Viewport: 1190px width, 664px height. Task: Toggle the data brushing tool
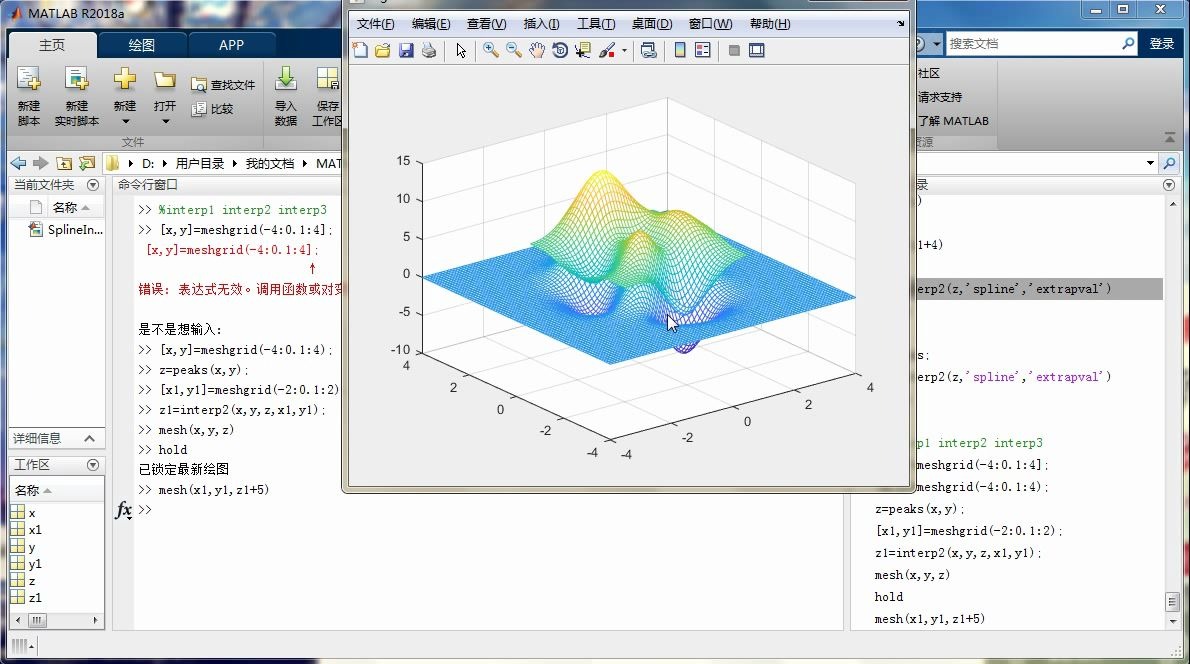coord(604,50)
